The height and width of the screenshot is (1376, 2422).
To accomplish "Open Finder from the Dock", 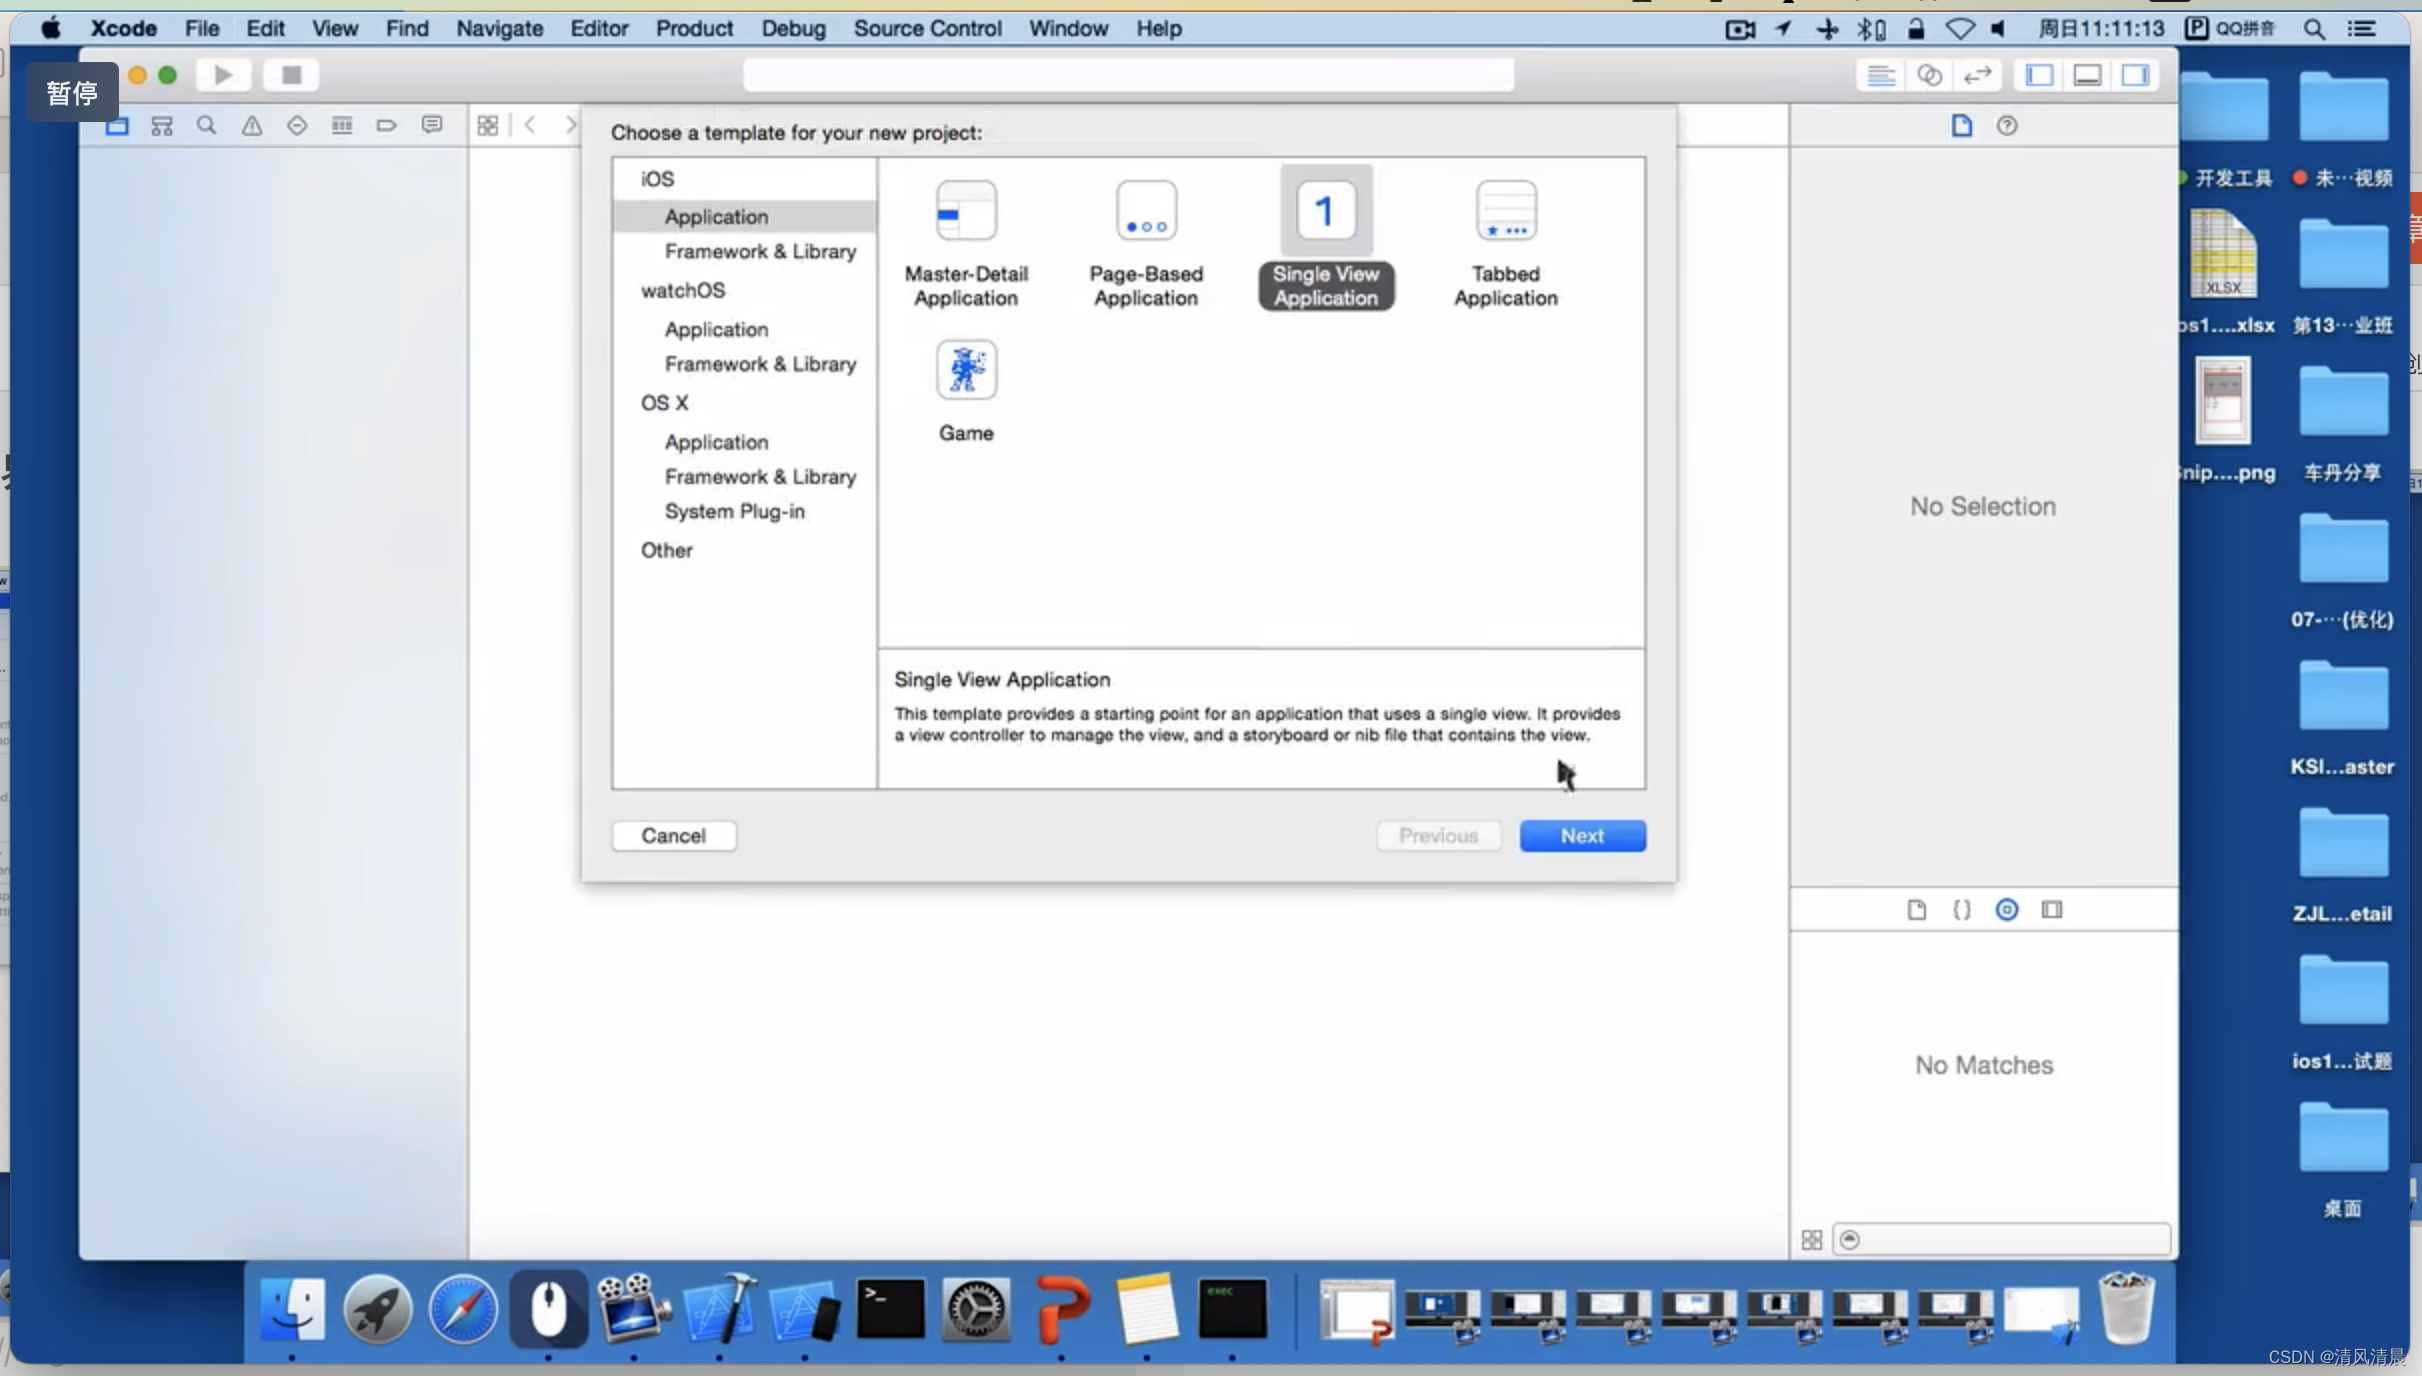I will [292, 1308].
